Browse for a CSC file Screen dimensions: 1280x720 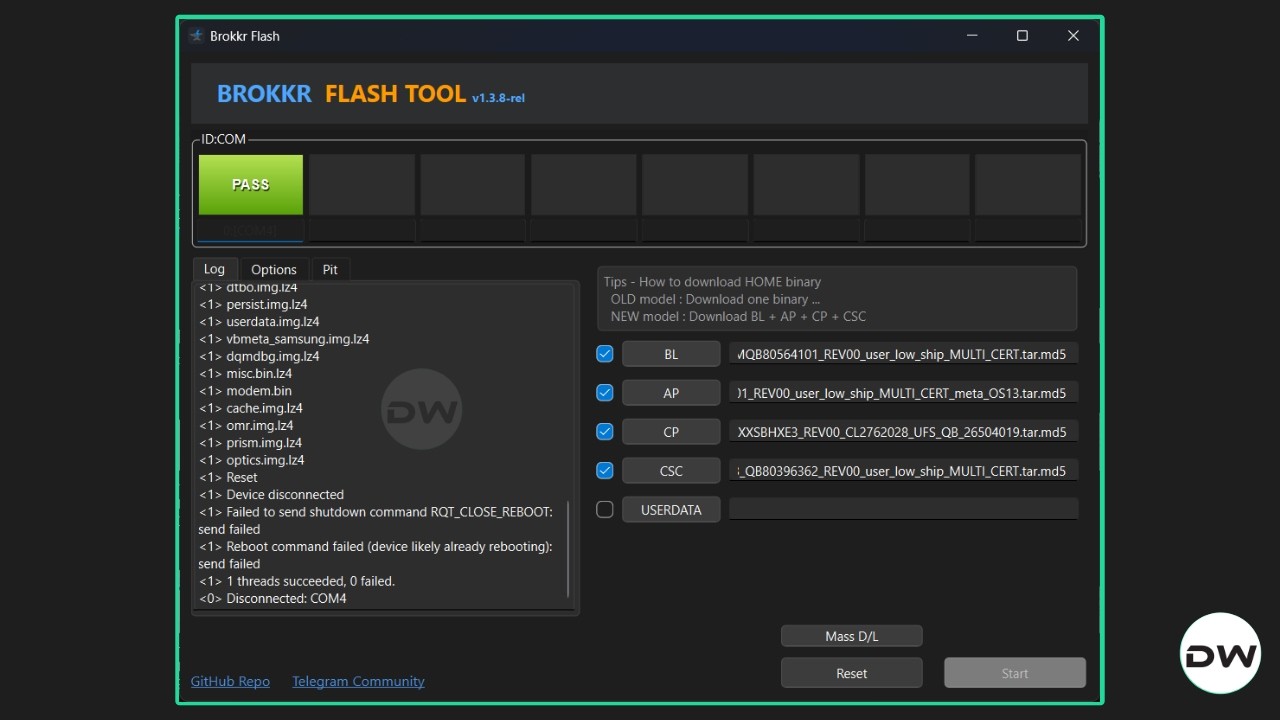point(671,470)
